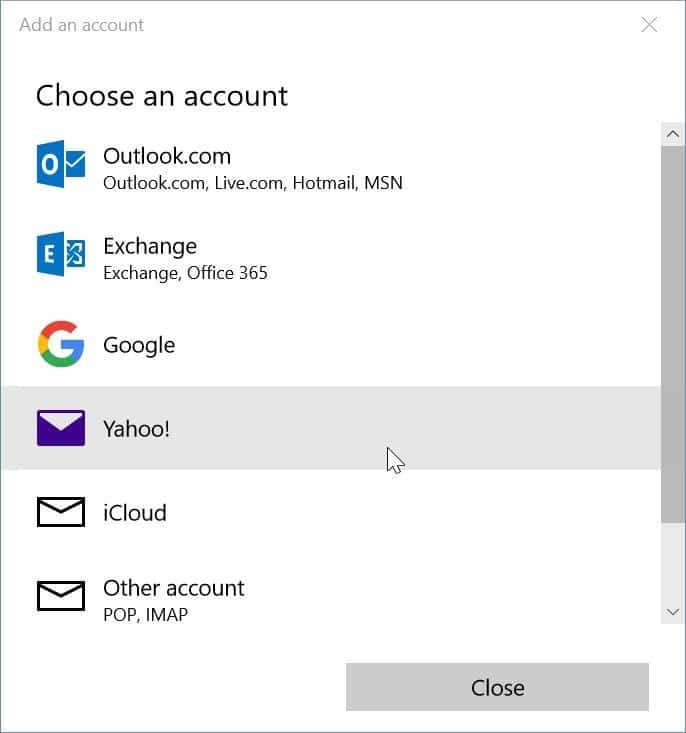Click the scrollbar track below the thumb
Viewport: 686px width, 733px height.
pyautogui.click(x=673, y=561)
